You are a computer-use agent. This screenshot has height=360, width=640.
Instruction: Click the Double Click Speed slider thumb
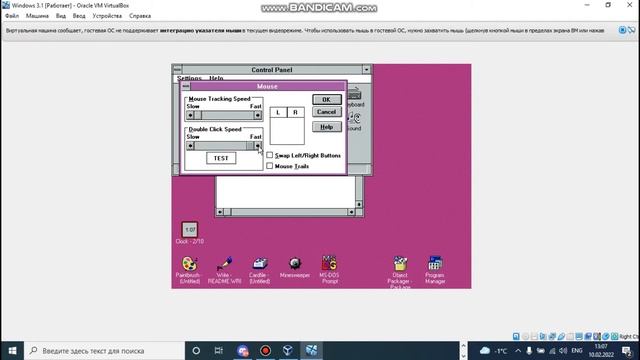(x=250, y=146)
